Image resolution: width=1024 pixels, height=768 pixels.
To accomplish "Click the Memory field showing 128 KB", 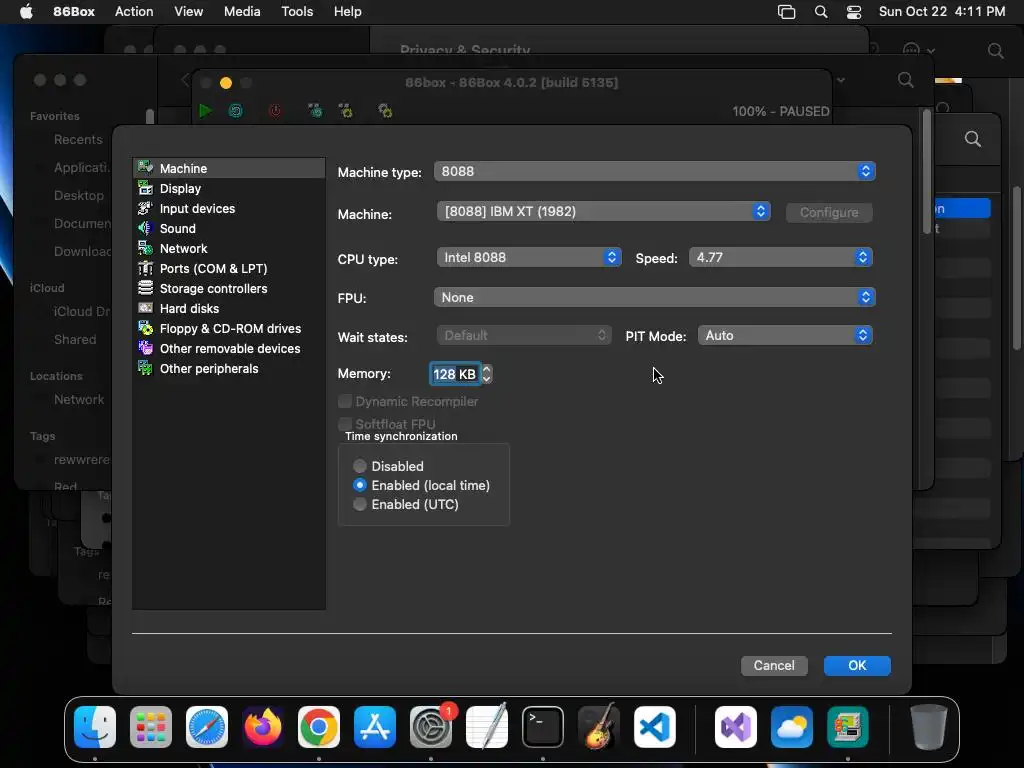I will click(455, 374).
